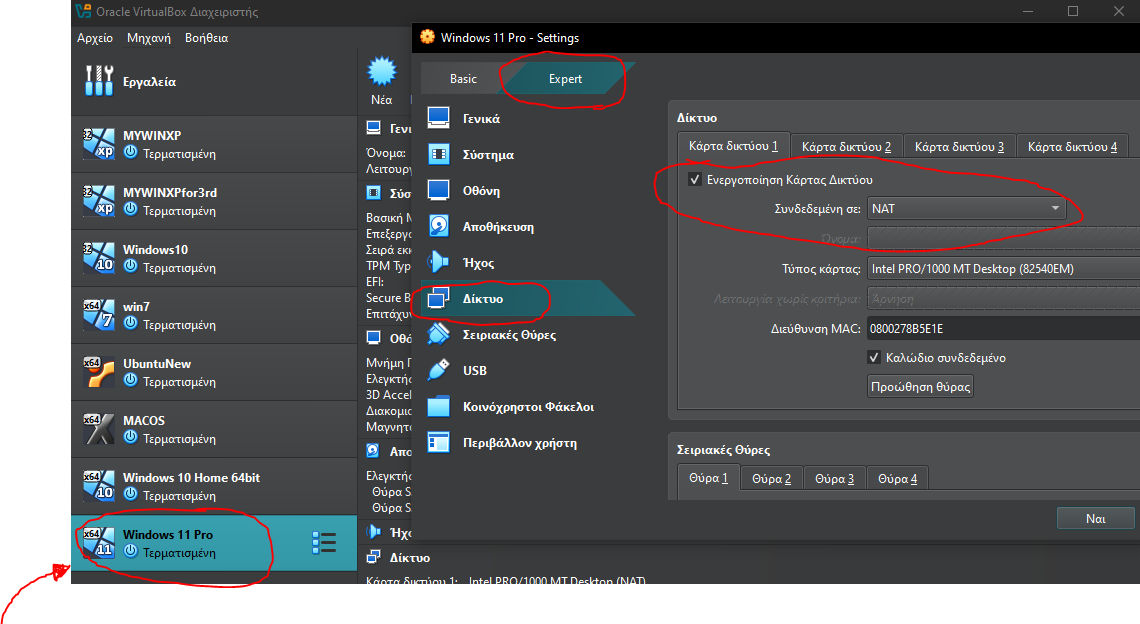This screenshot has height=624, width=1140.
Task: Select the Windows10 machine icon
Action: point(99,257)
